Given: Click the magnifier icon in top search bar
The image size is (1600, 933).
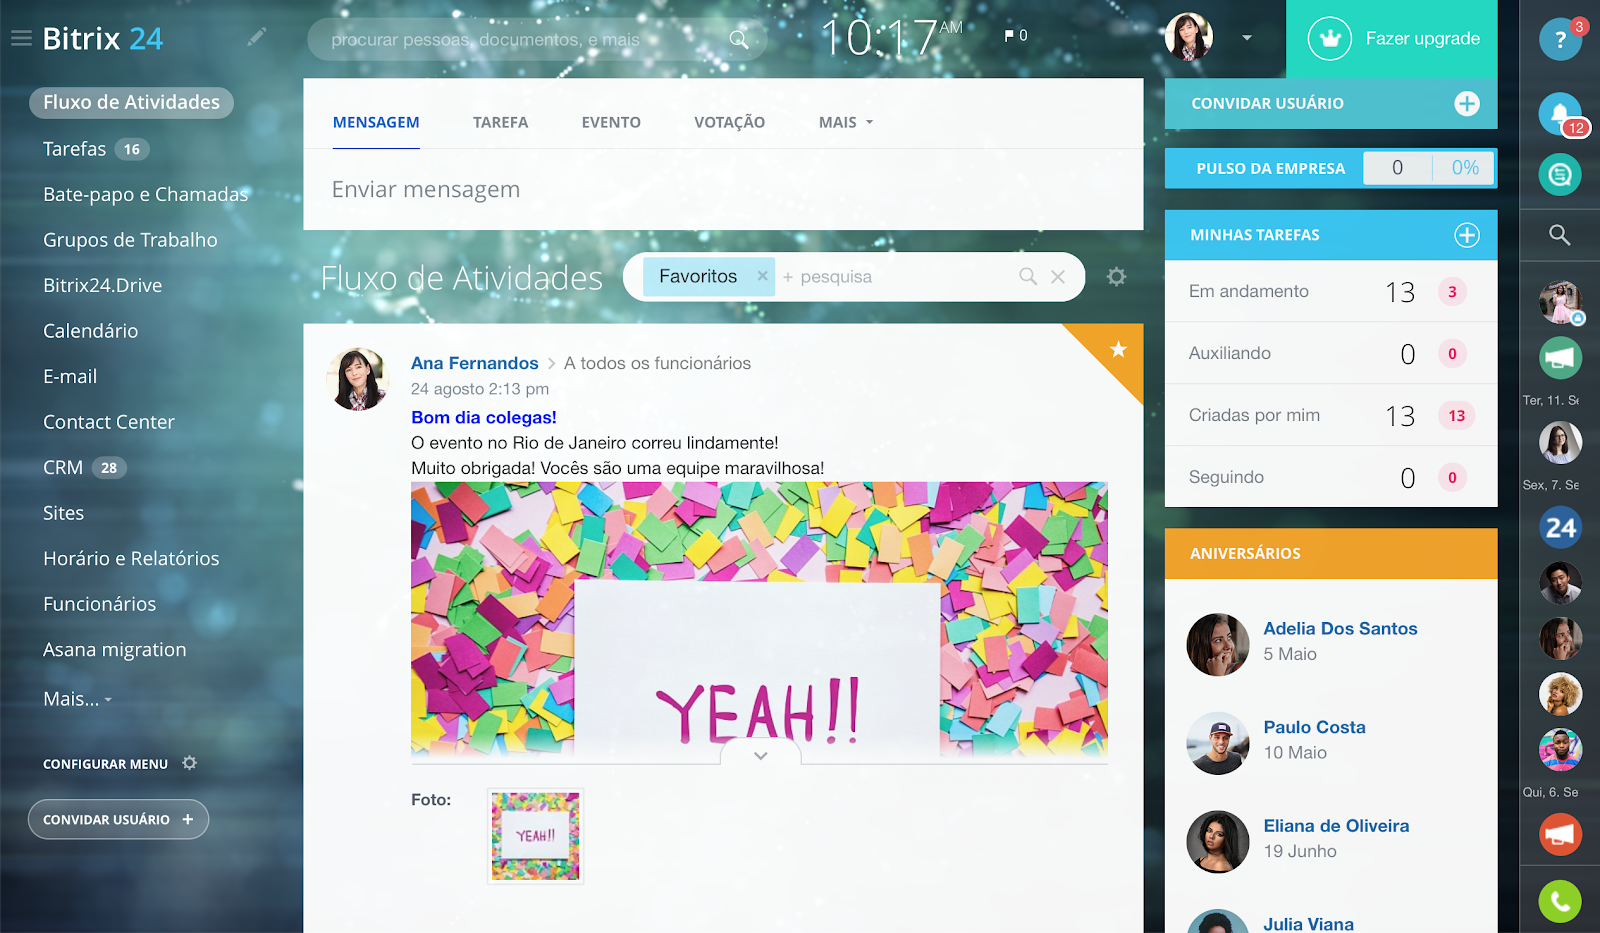Looking at the screenshot, I should [x=739, y=39].
